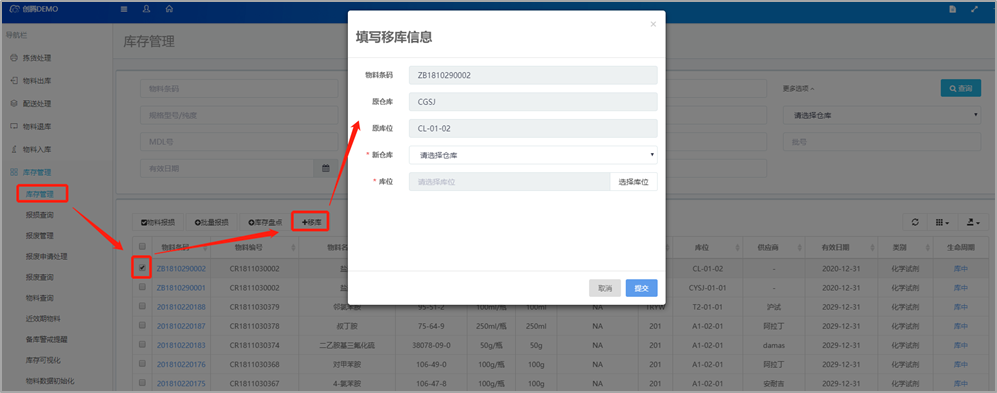Uncheck the row ZB1810290002 checkbox
This screenshot has width=997, height=393.
(x=142, y=268)
